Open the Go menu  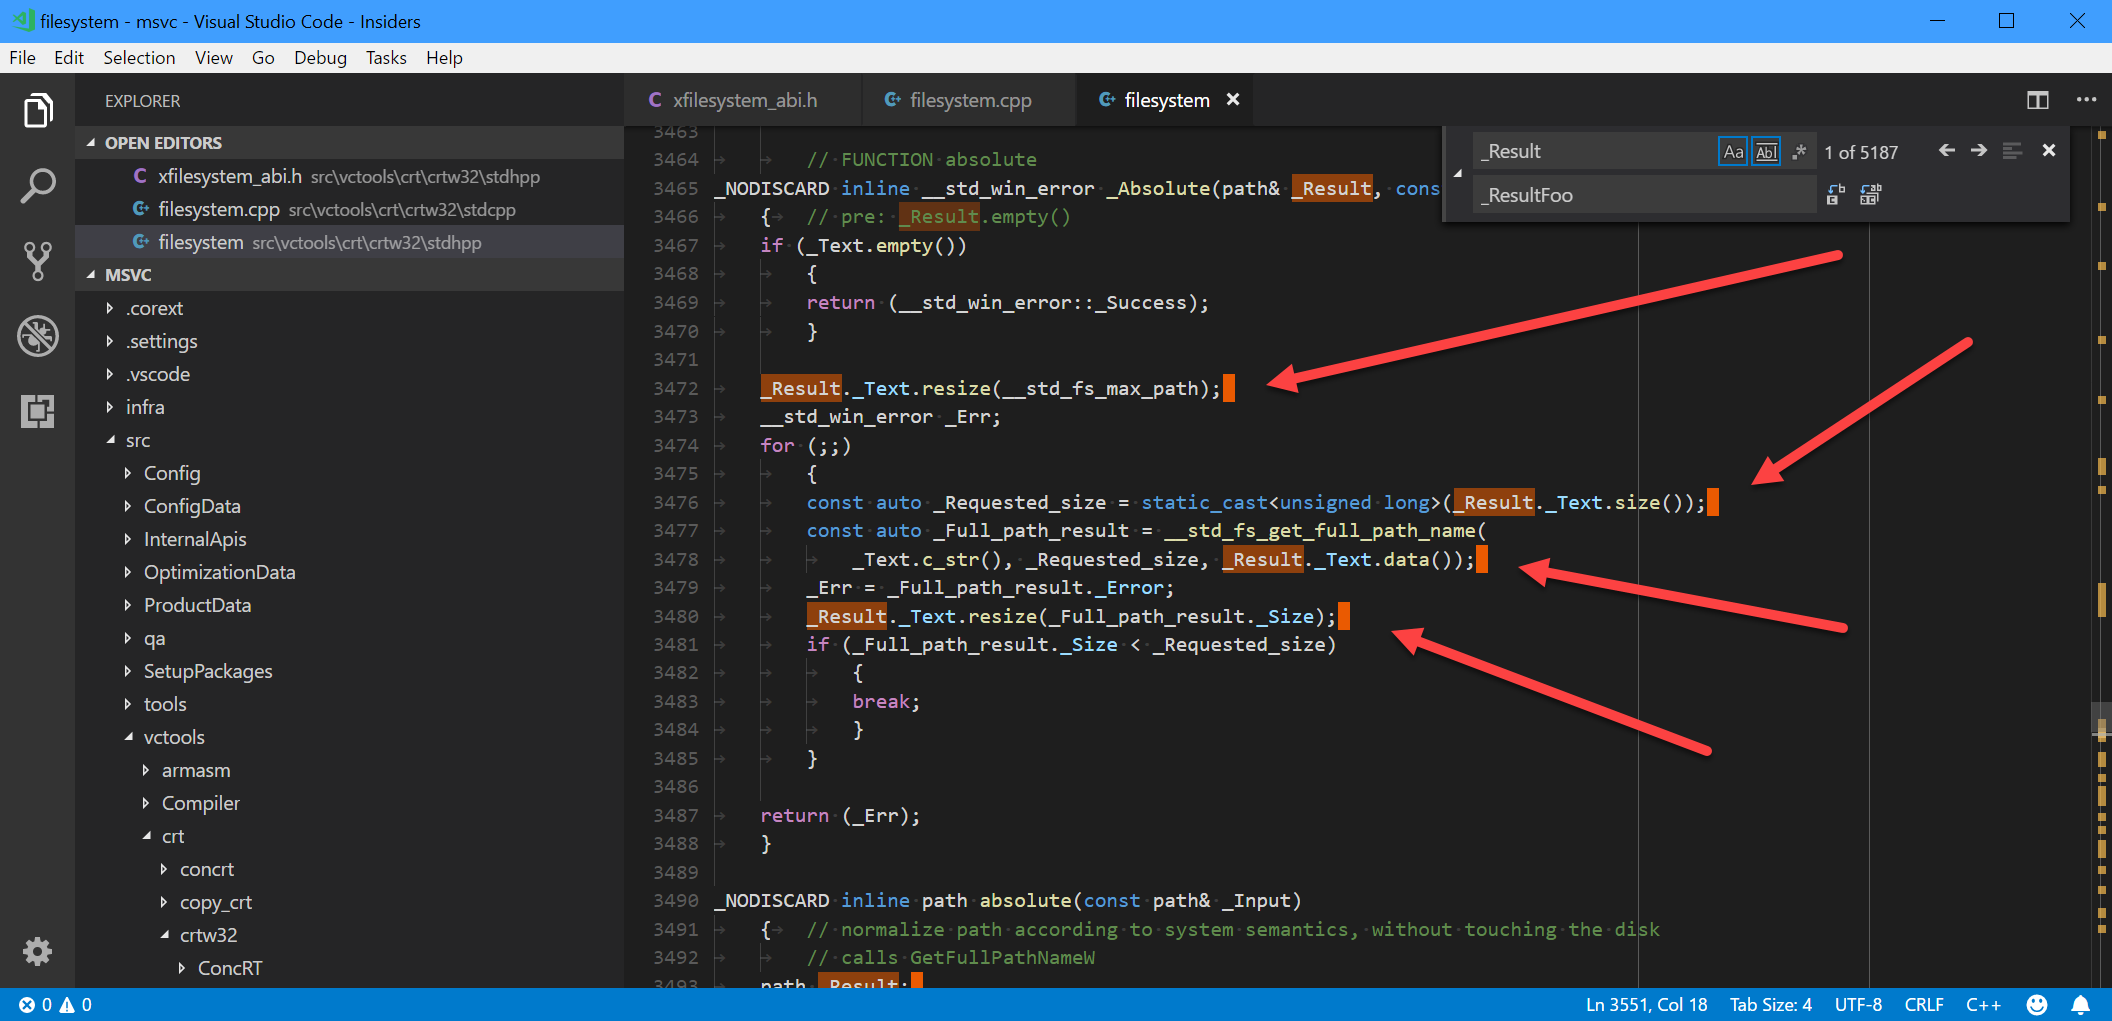pos(263,58)
